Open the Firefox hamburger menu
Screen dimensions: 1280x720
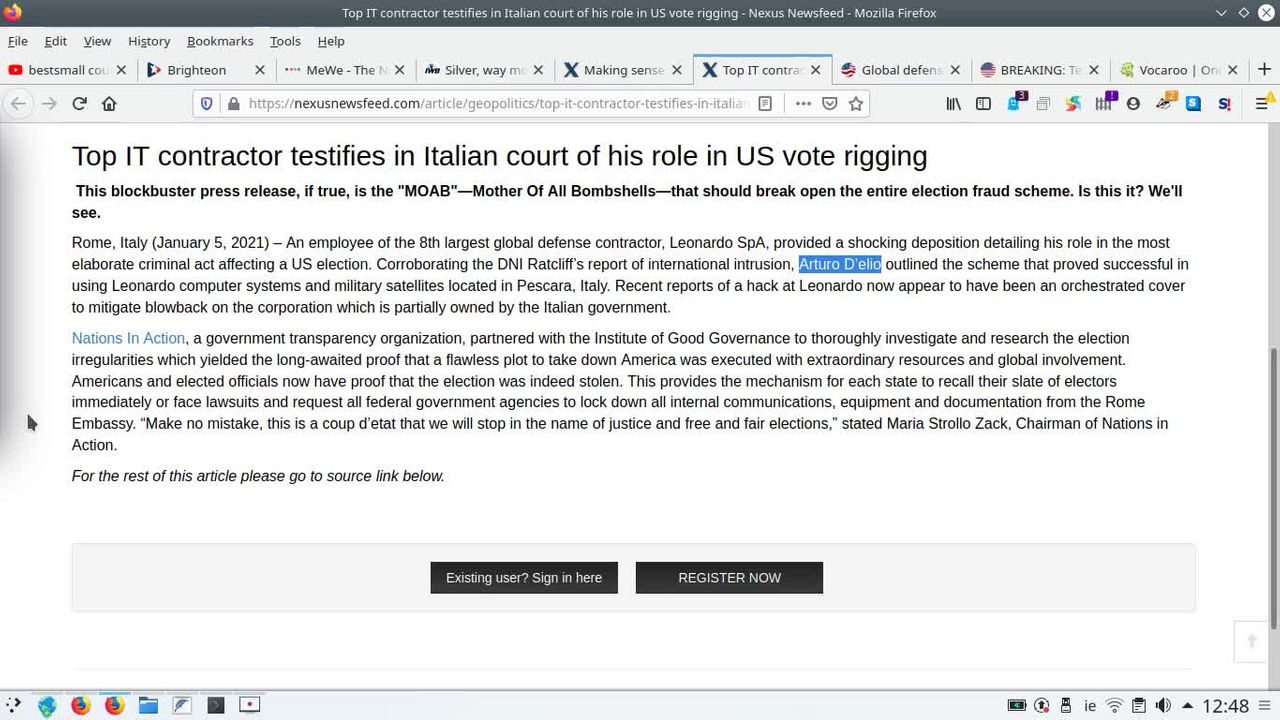click(x=1262, y=103)
